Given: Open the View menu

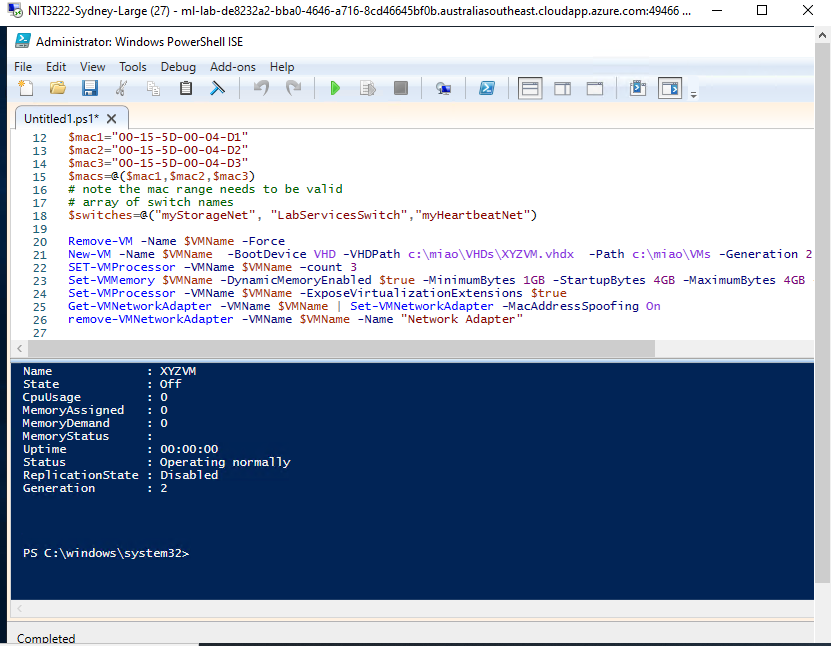Looking at the screenshot, I should [92, 67].
